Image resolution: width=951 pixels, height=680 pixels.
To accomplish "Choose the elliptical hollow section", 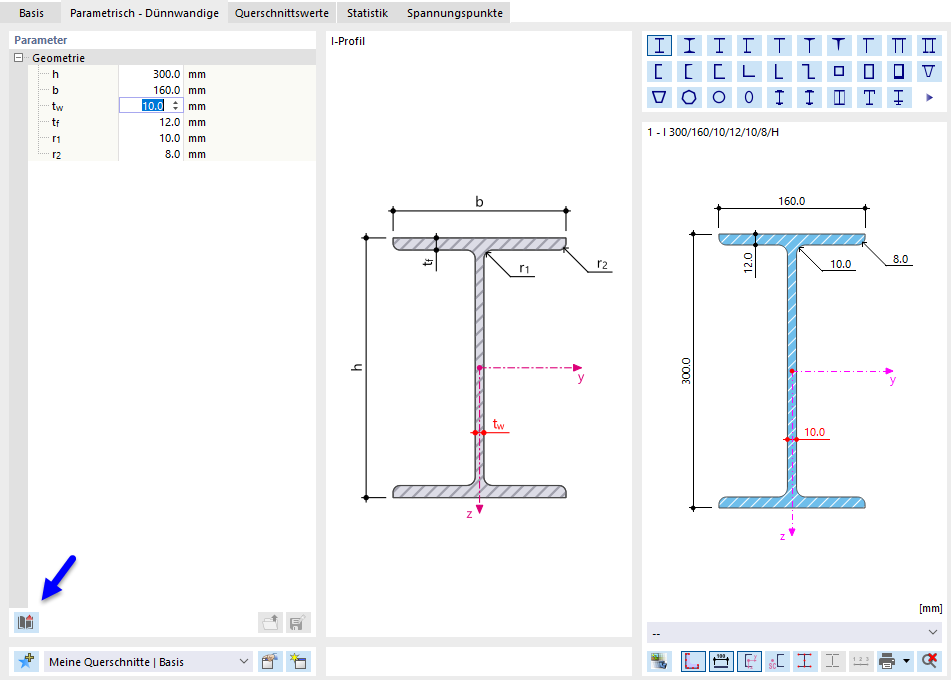I will click(749, 97).
